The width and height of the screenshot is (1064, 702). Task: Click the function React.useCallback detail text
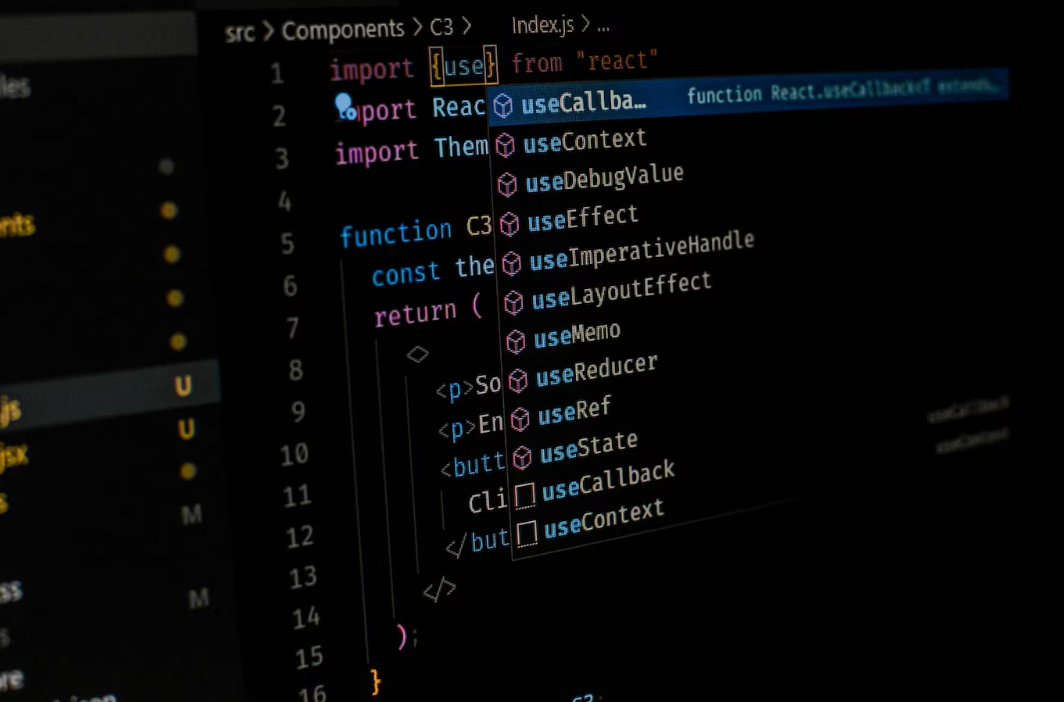pos(843,90)
